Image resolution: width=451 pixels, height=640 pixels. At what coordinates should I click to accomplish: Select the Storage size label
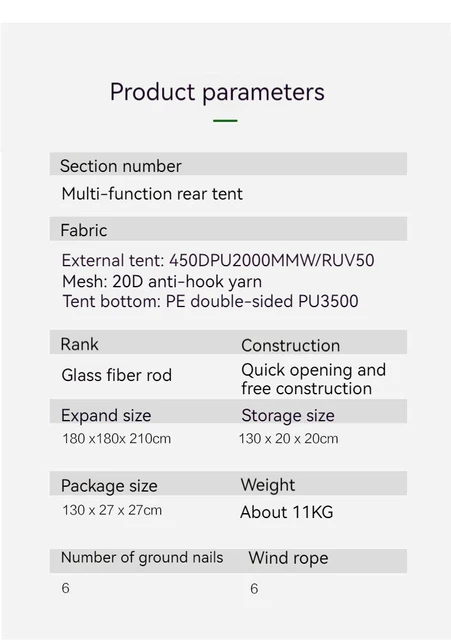(x=288, y=416)
